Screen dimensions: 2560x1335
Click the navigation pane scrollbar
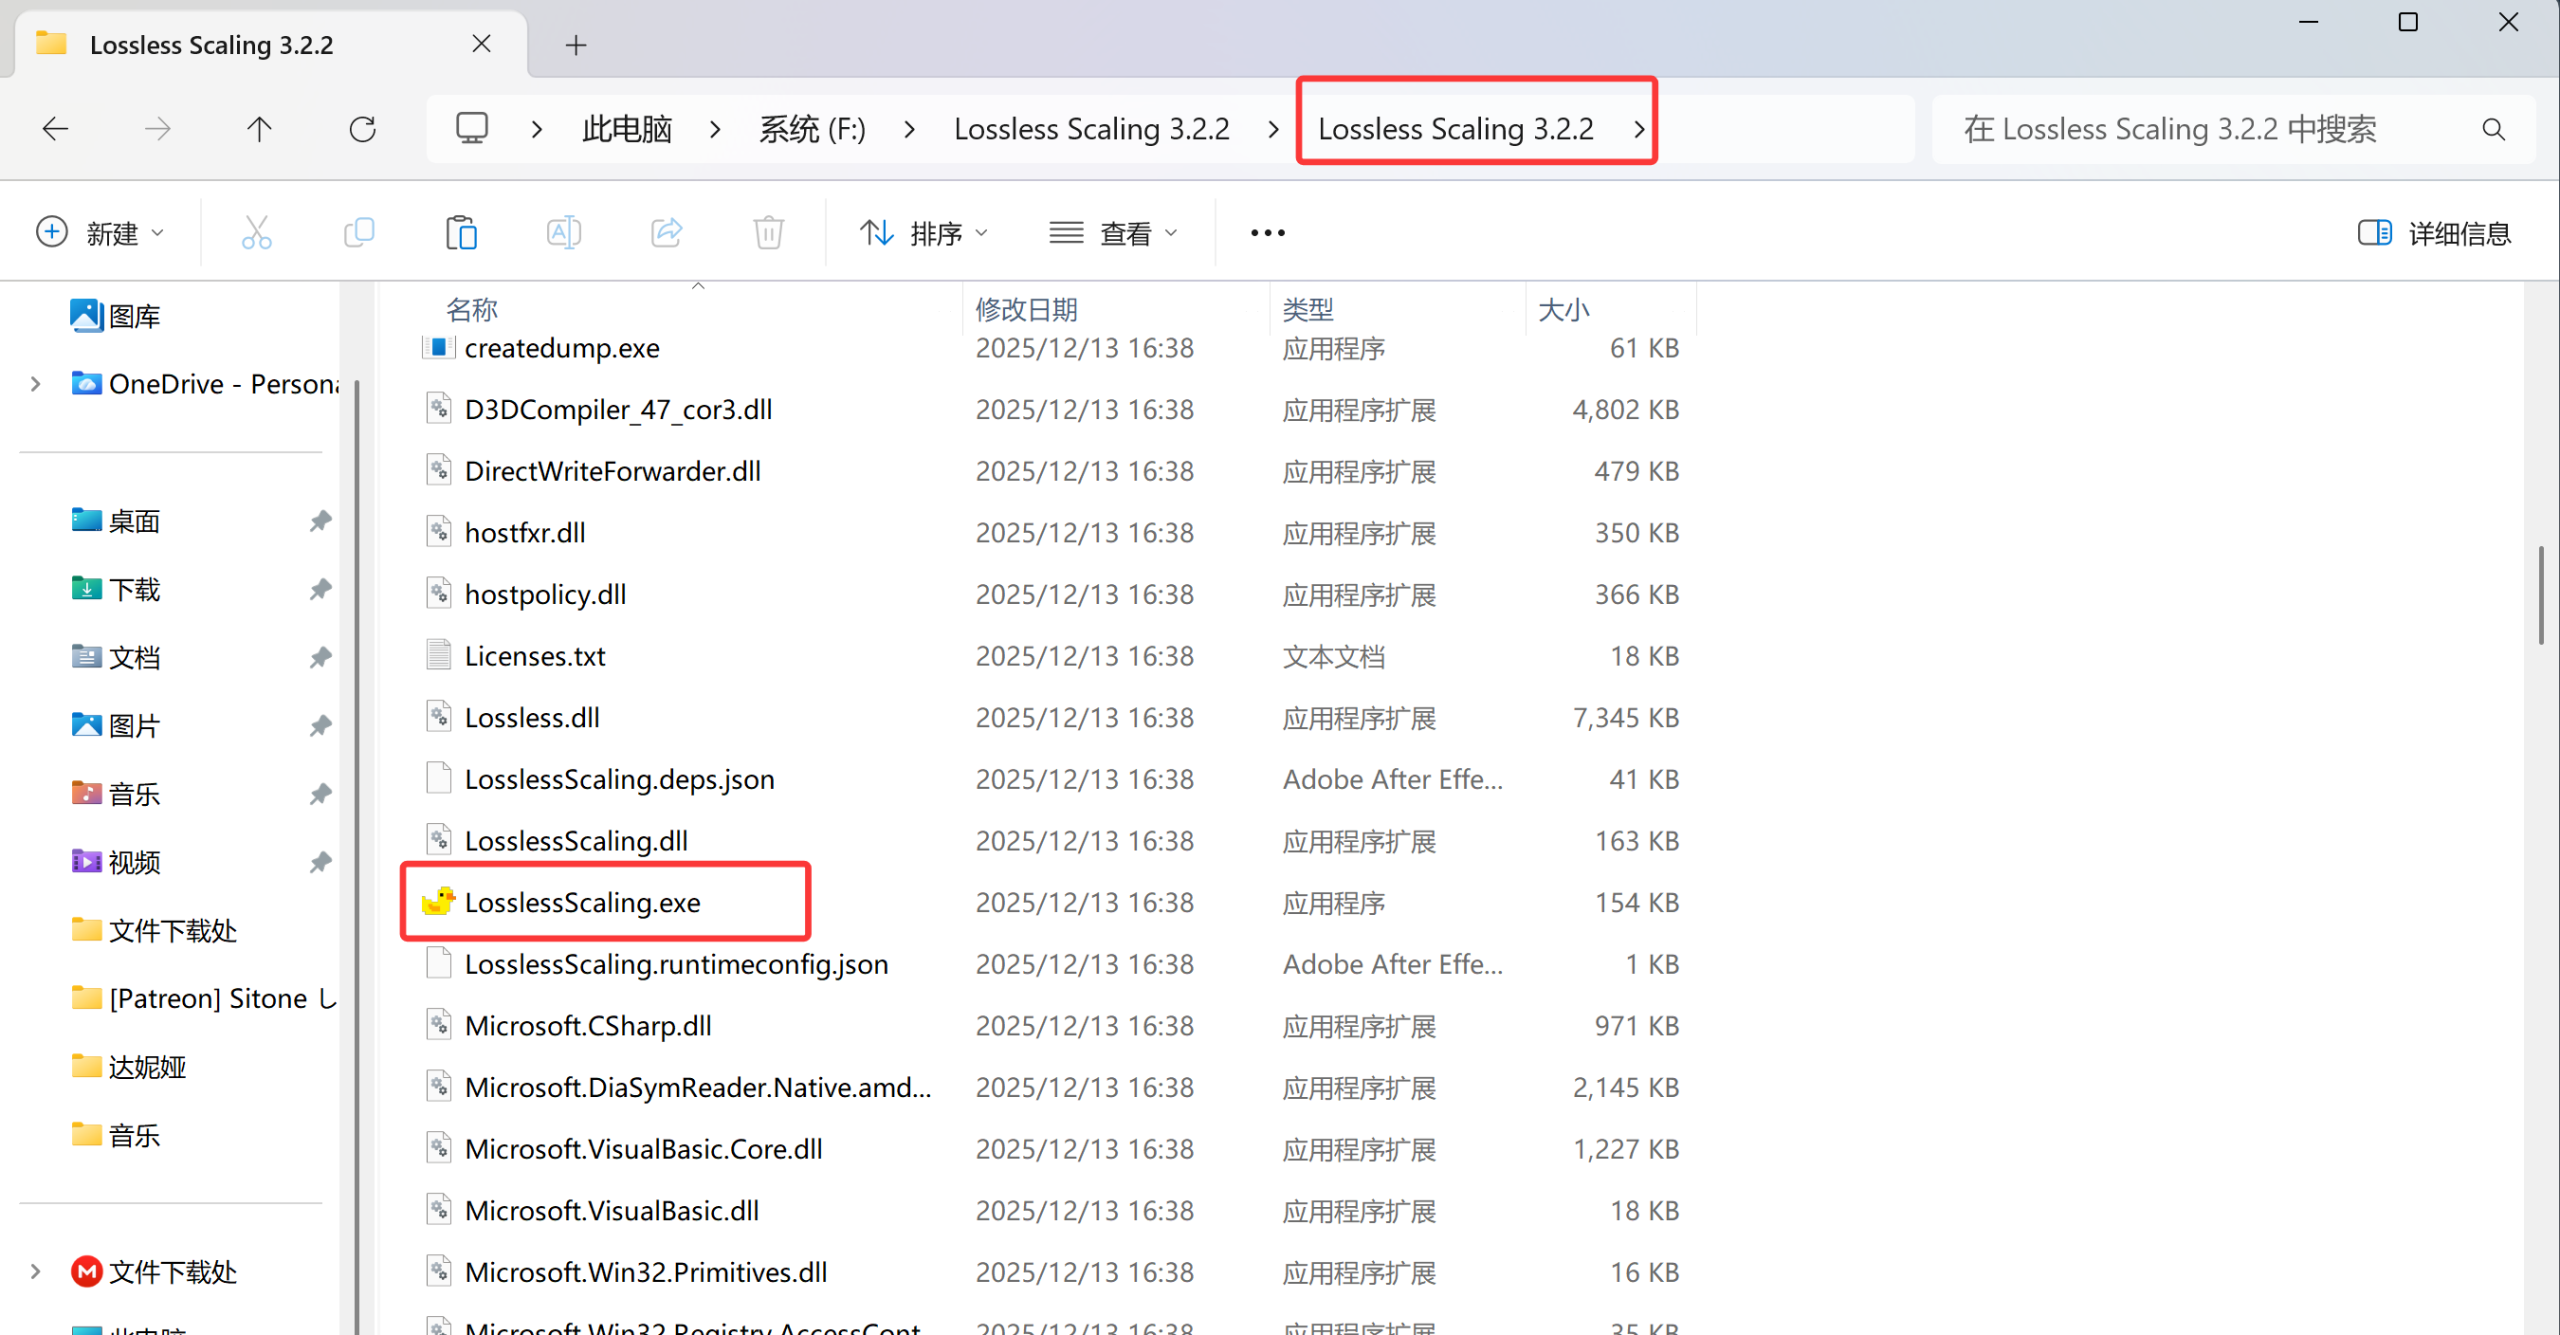[356, 858]
